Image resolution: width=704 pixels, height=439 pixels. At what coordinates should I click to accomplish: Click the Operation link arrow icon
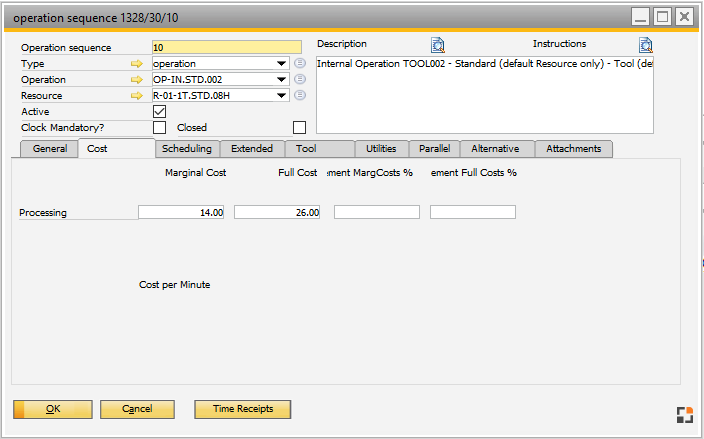pos(137,80)
